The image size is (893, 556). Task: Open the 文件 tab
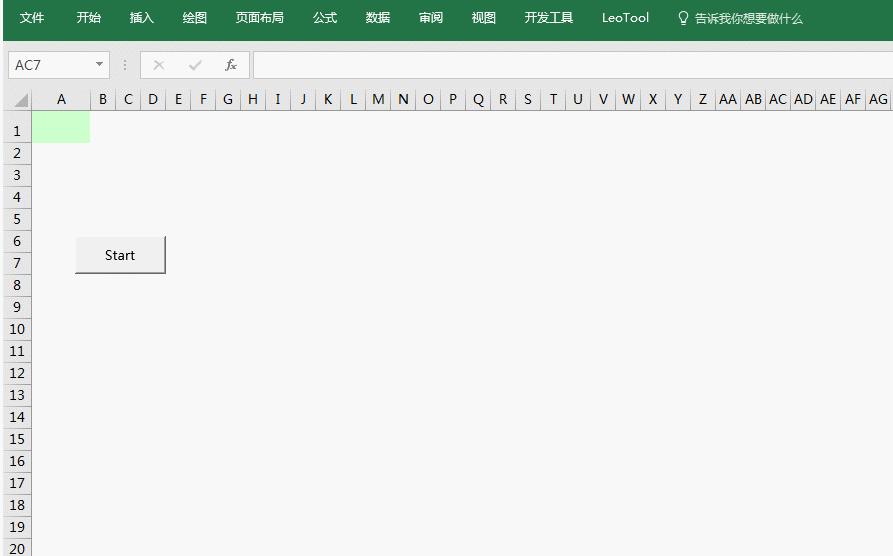tap(32, 18)
